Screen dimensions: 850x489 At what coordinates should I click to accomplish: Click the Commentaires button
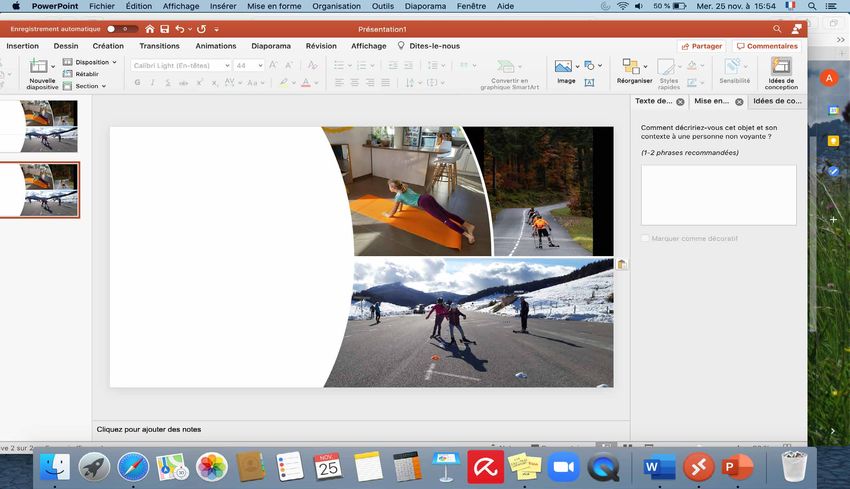767,46
